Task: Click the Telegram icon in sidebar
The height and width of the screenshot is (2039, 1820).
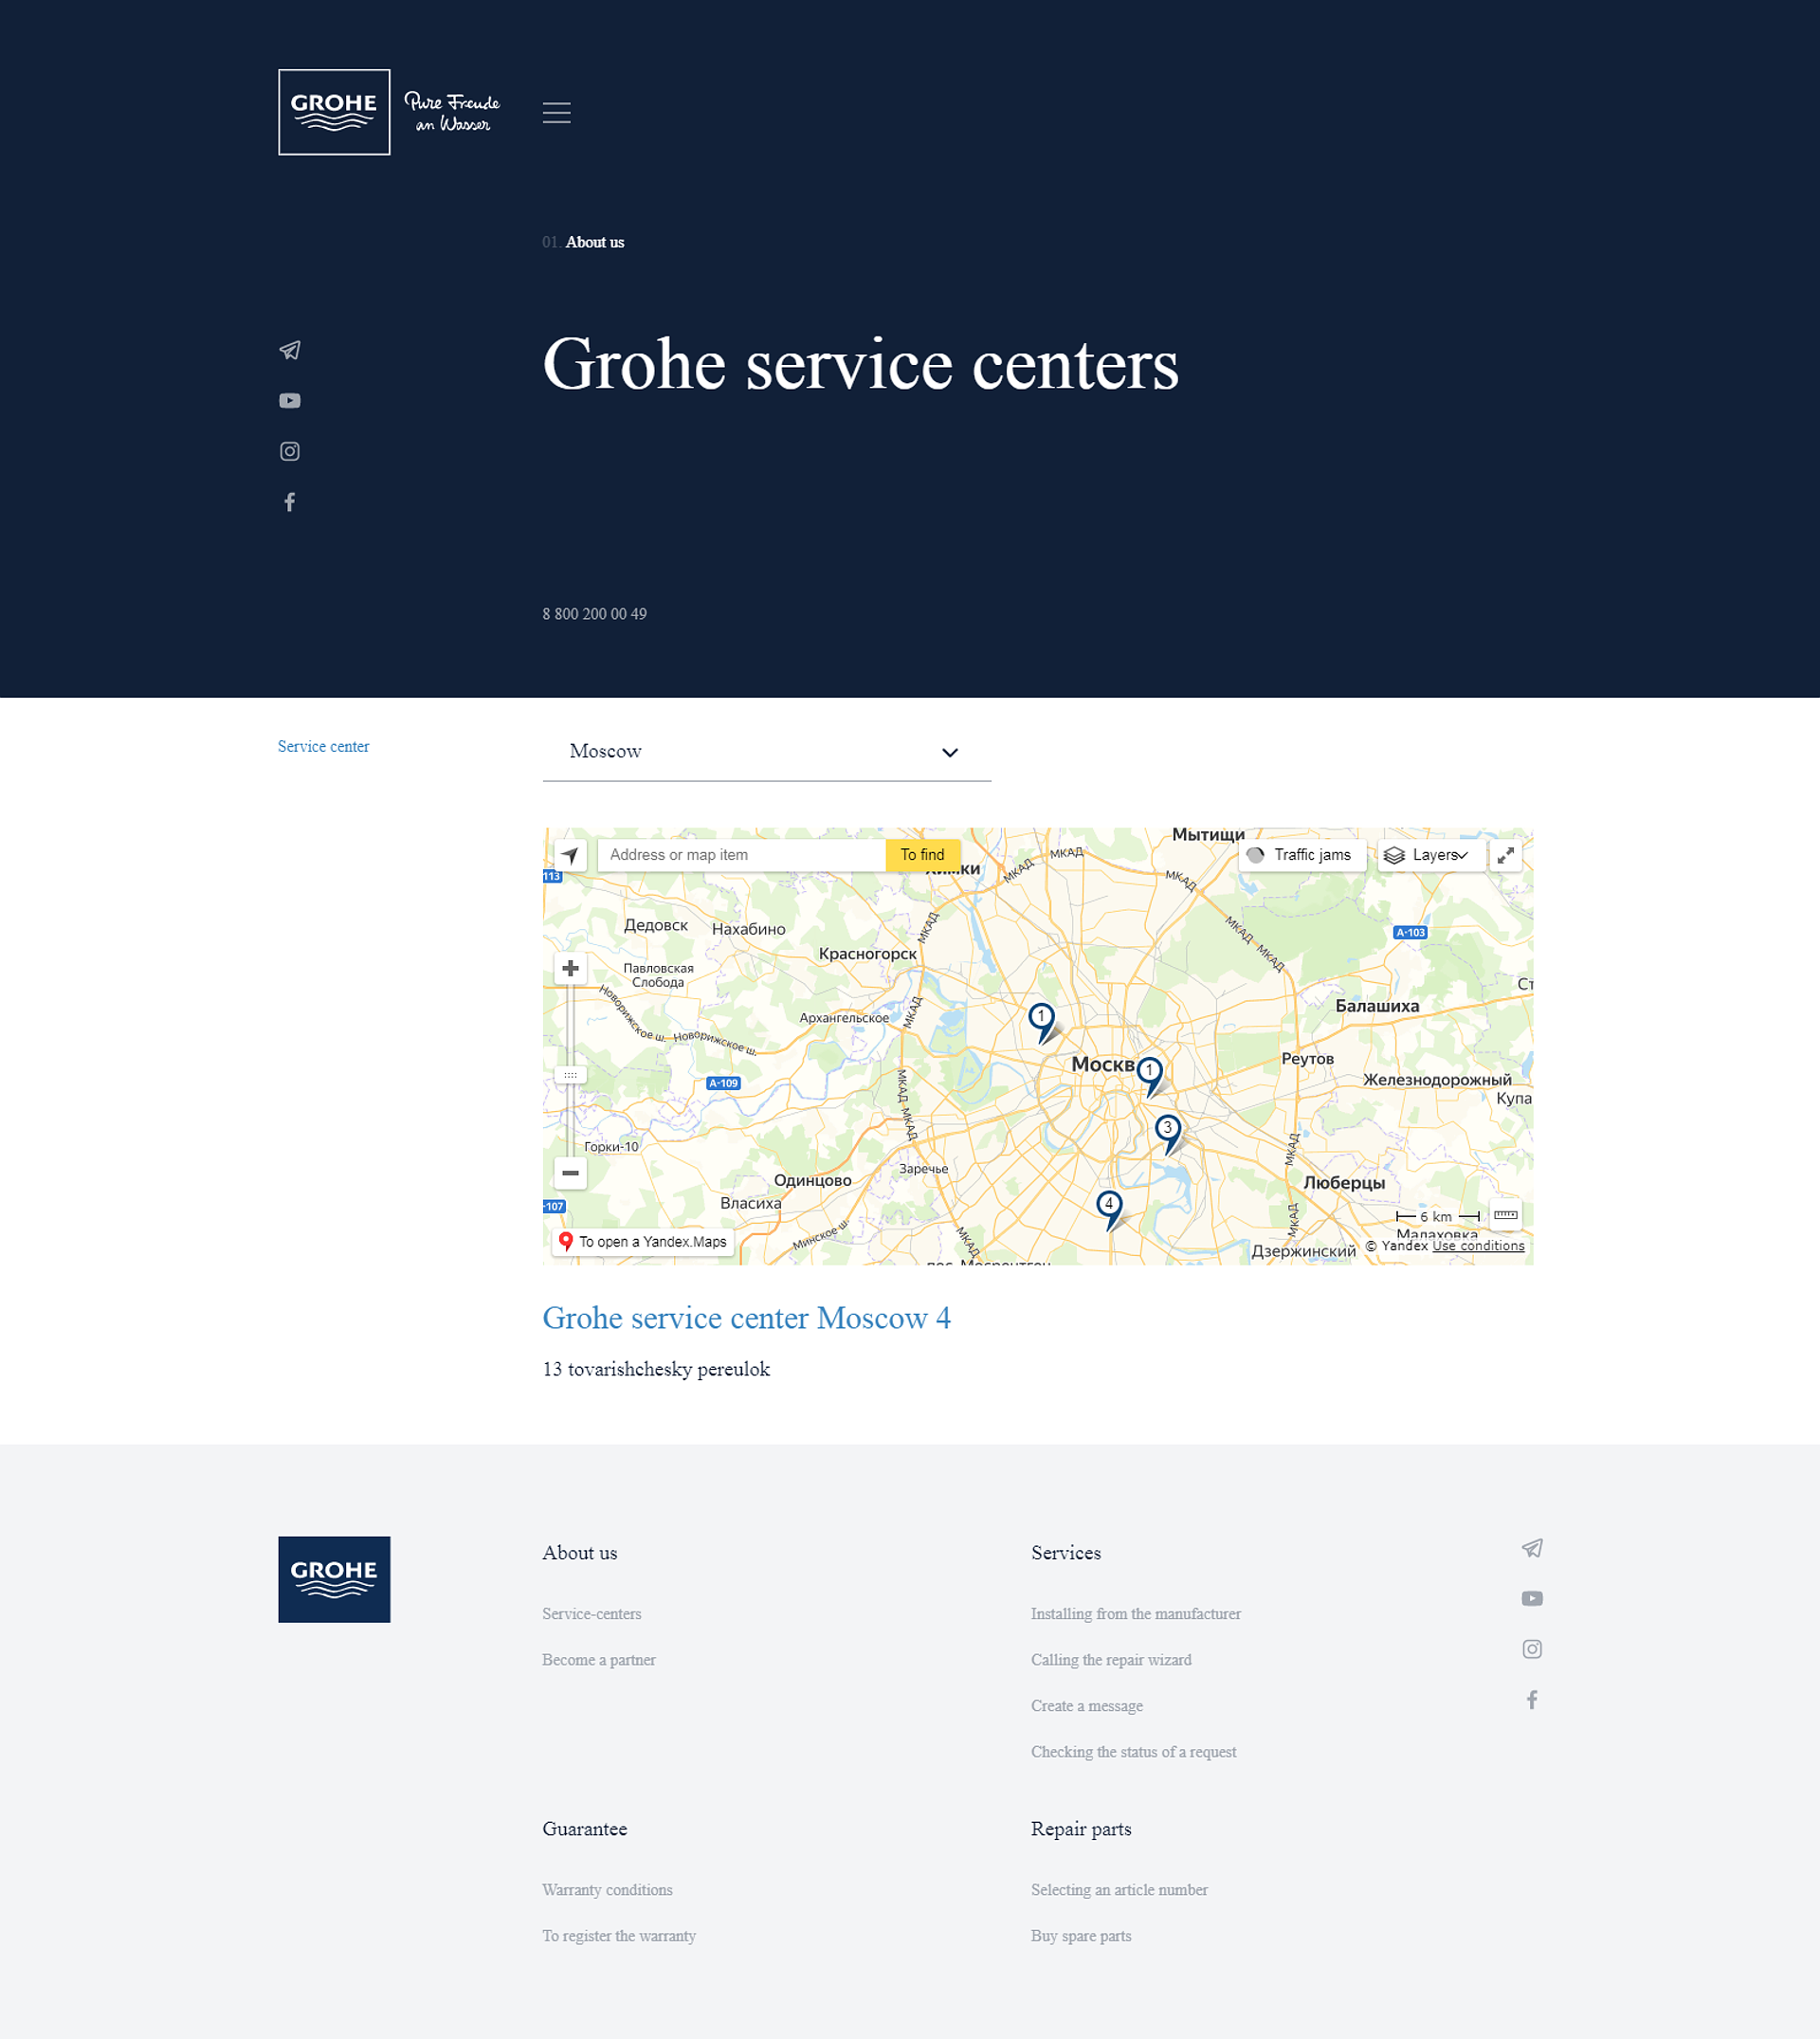Action: [x=290, y=350]
